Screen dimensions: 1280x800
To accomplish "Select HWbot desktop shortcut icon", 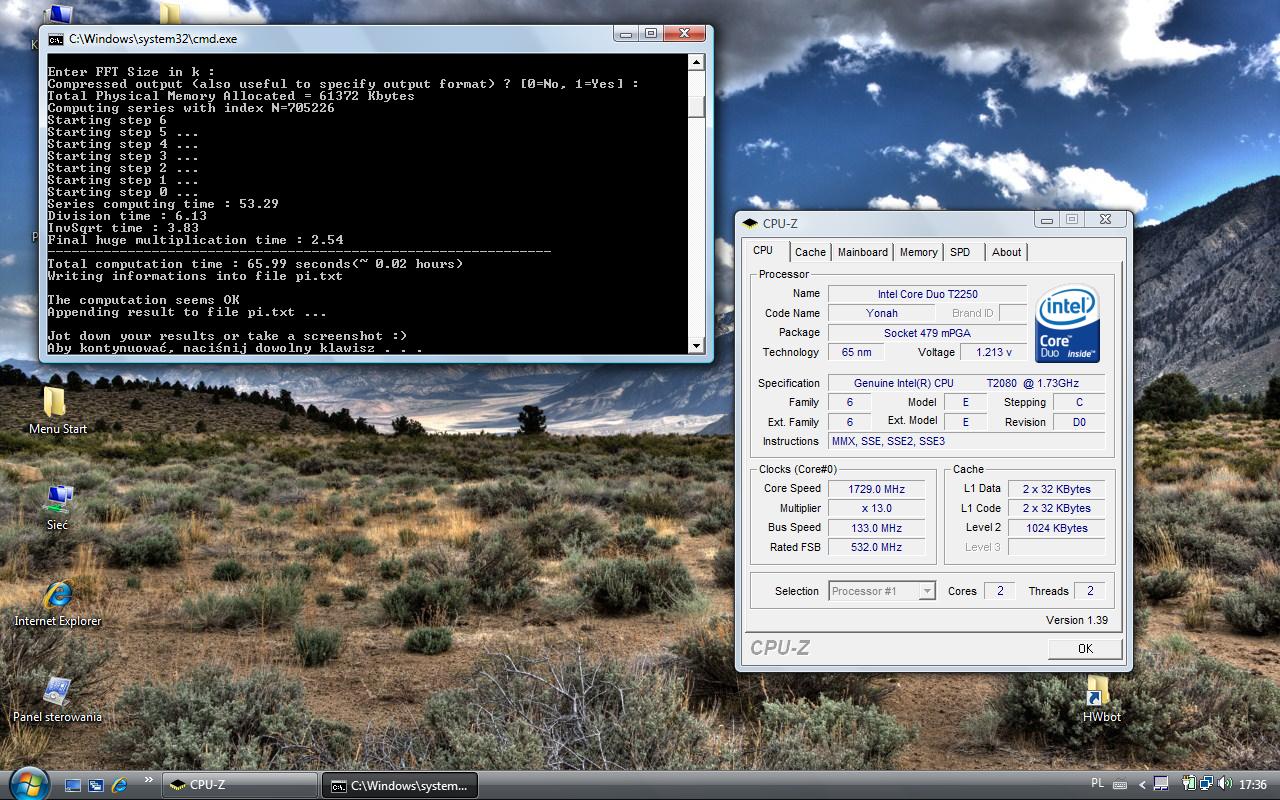I will pyautogui.click(x=1098, y=690).
